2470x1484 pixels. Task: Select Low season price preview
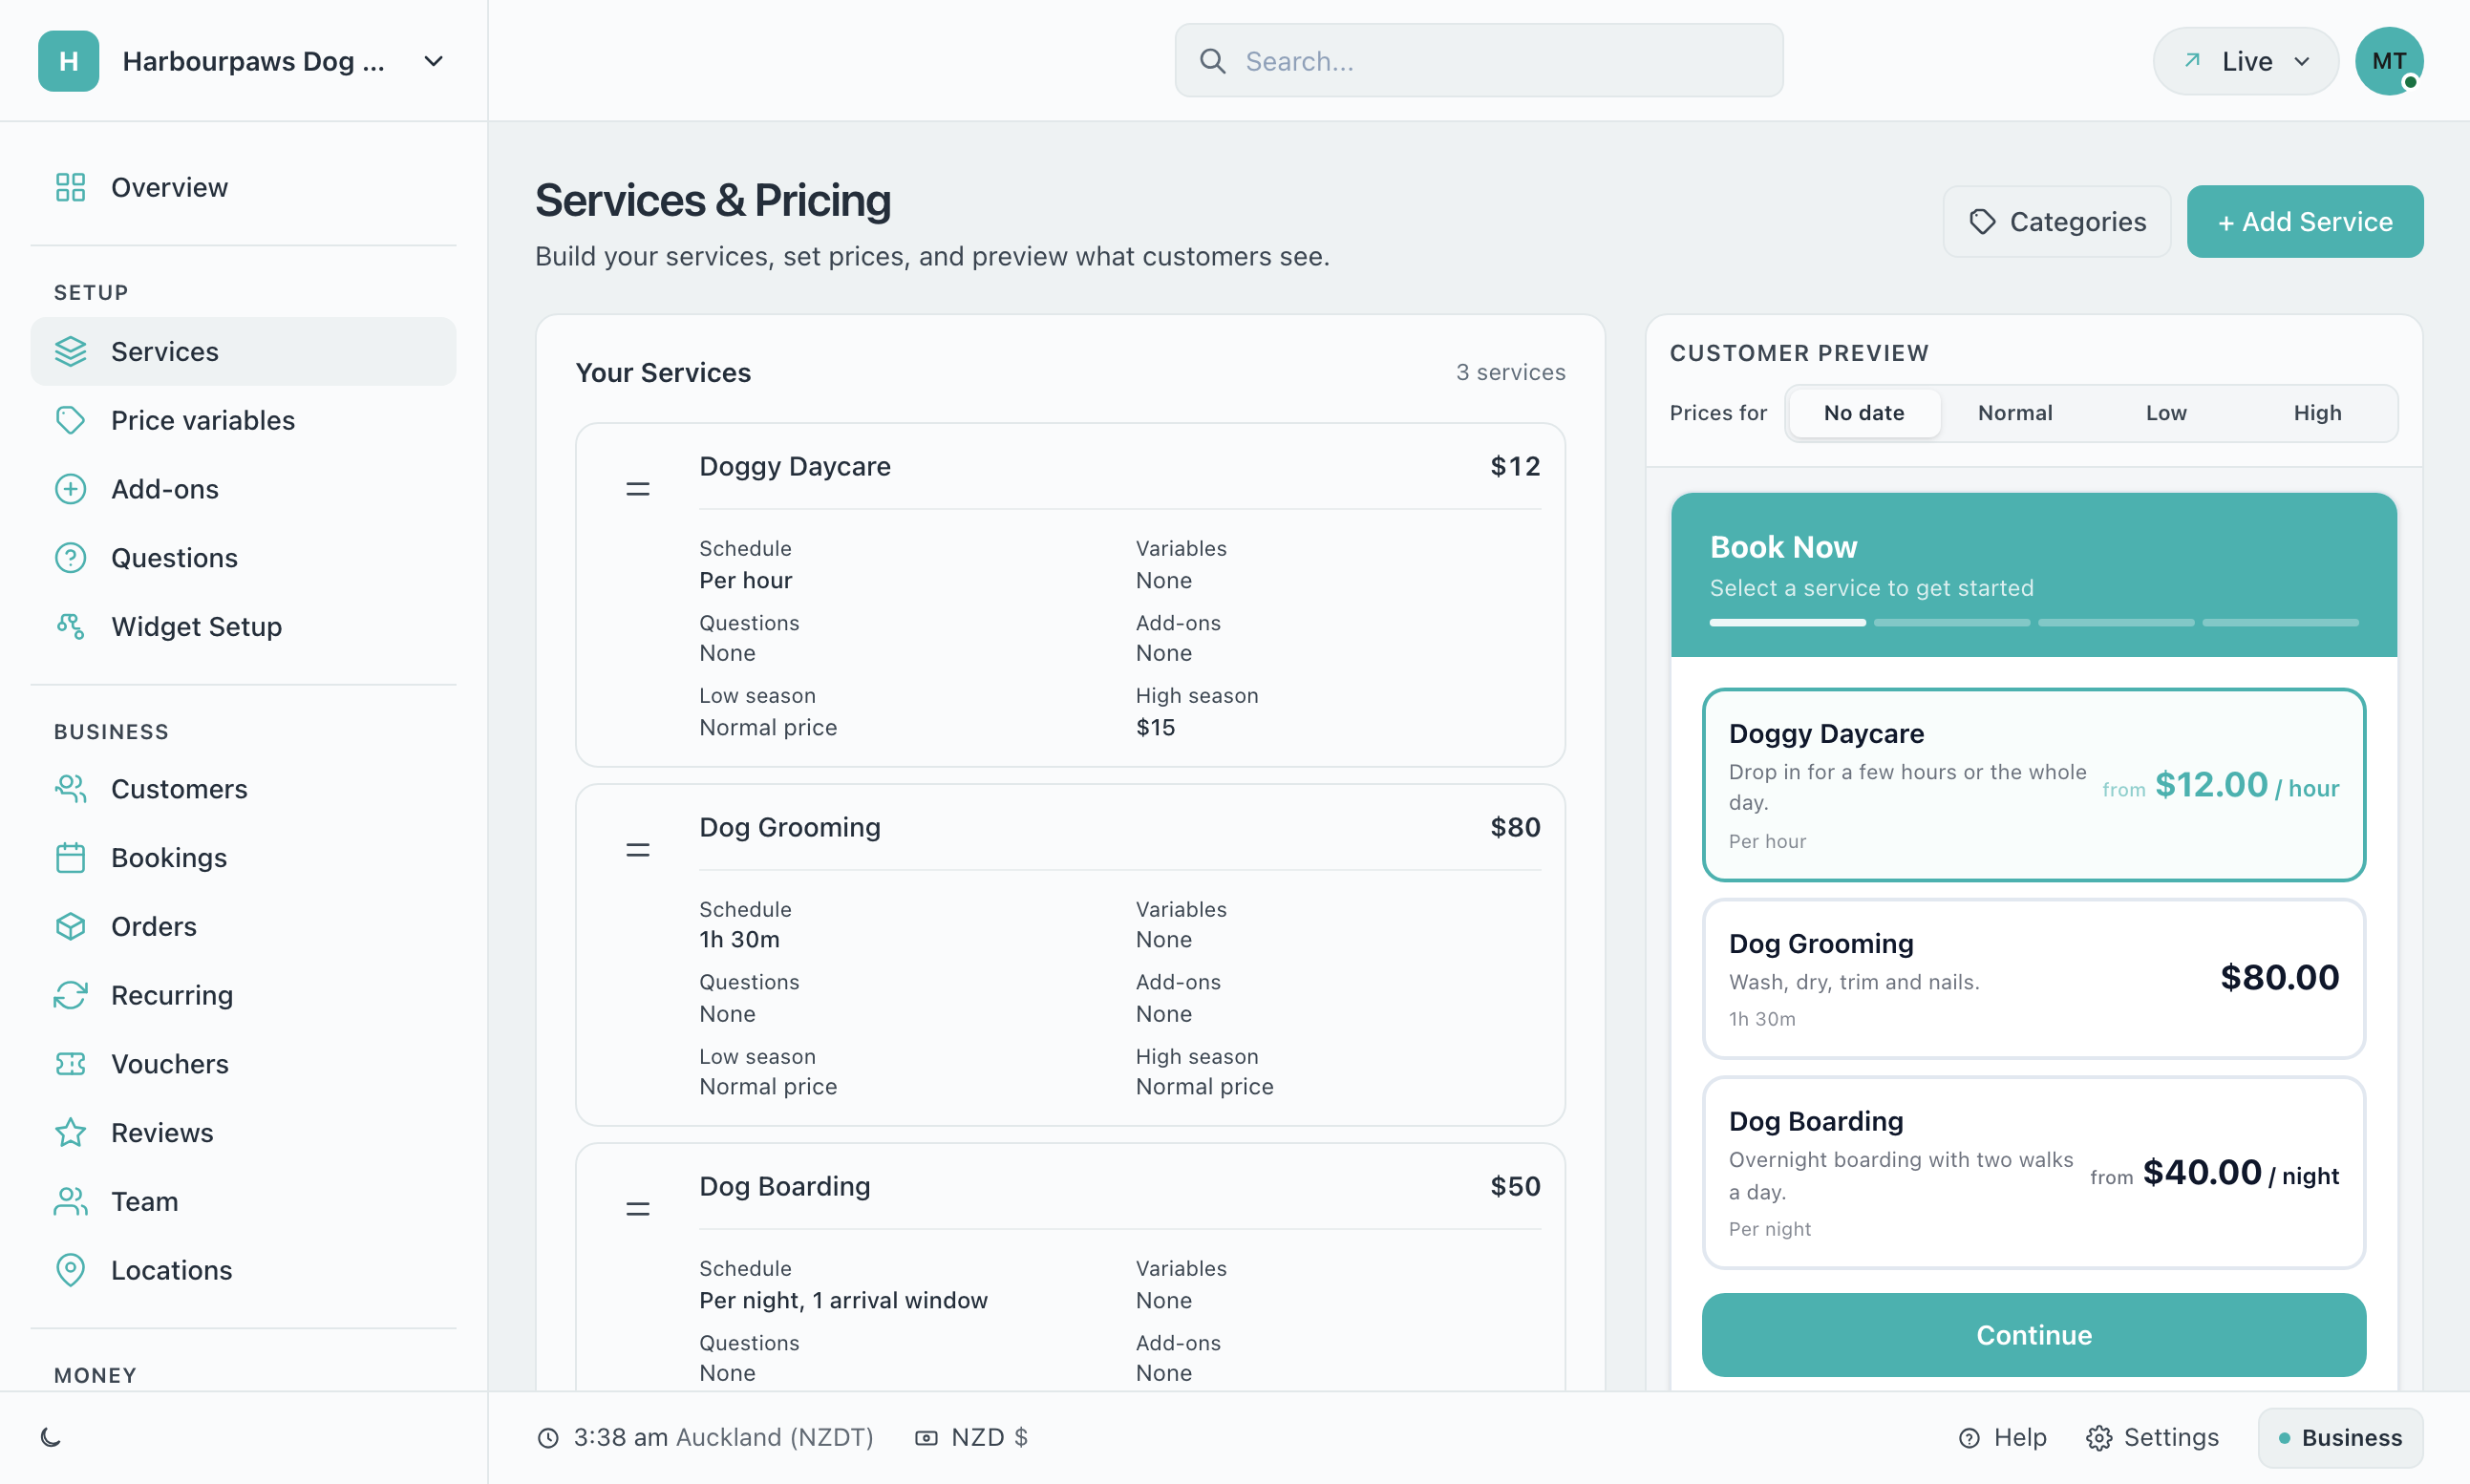(2166, 413)
